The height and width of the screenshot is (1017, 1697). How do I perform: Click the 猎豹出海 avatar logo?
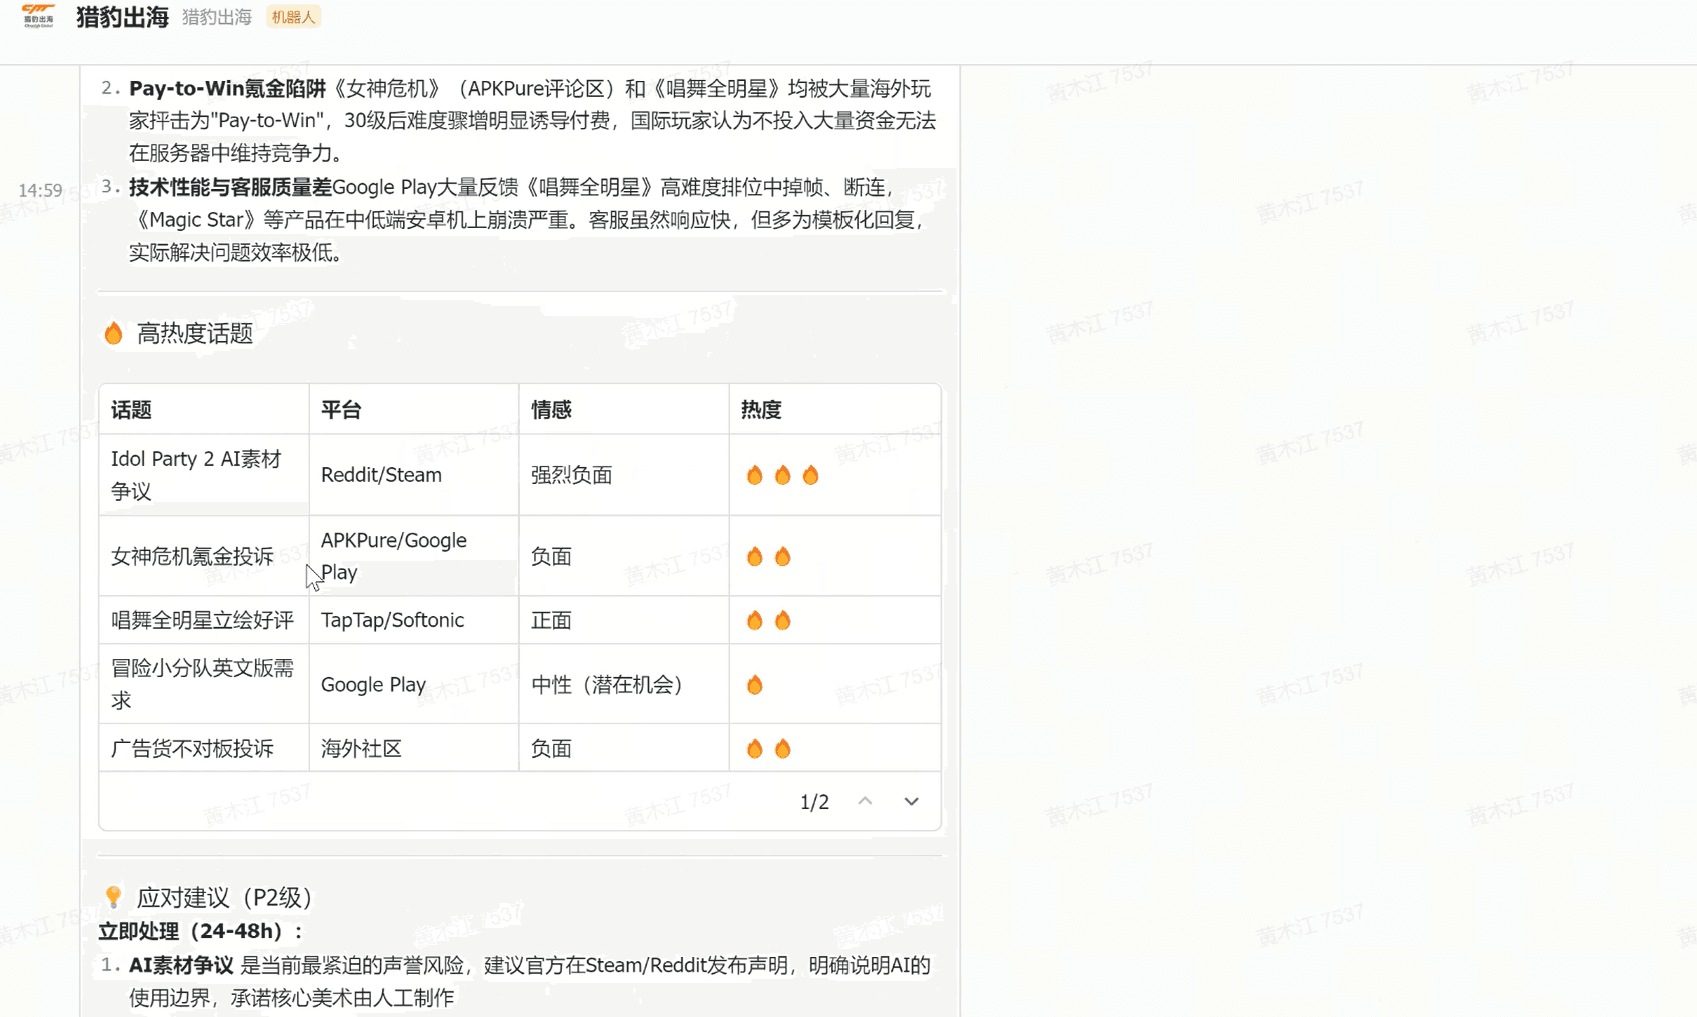tap(38, 16)
